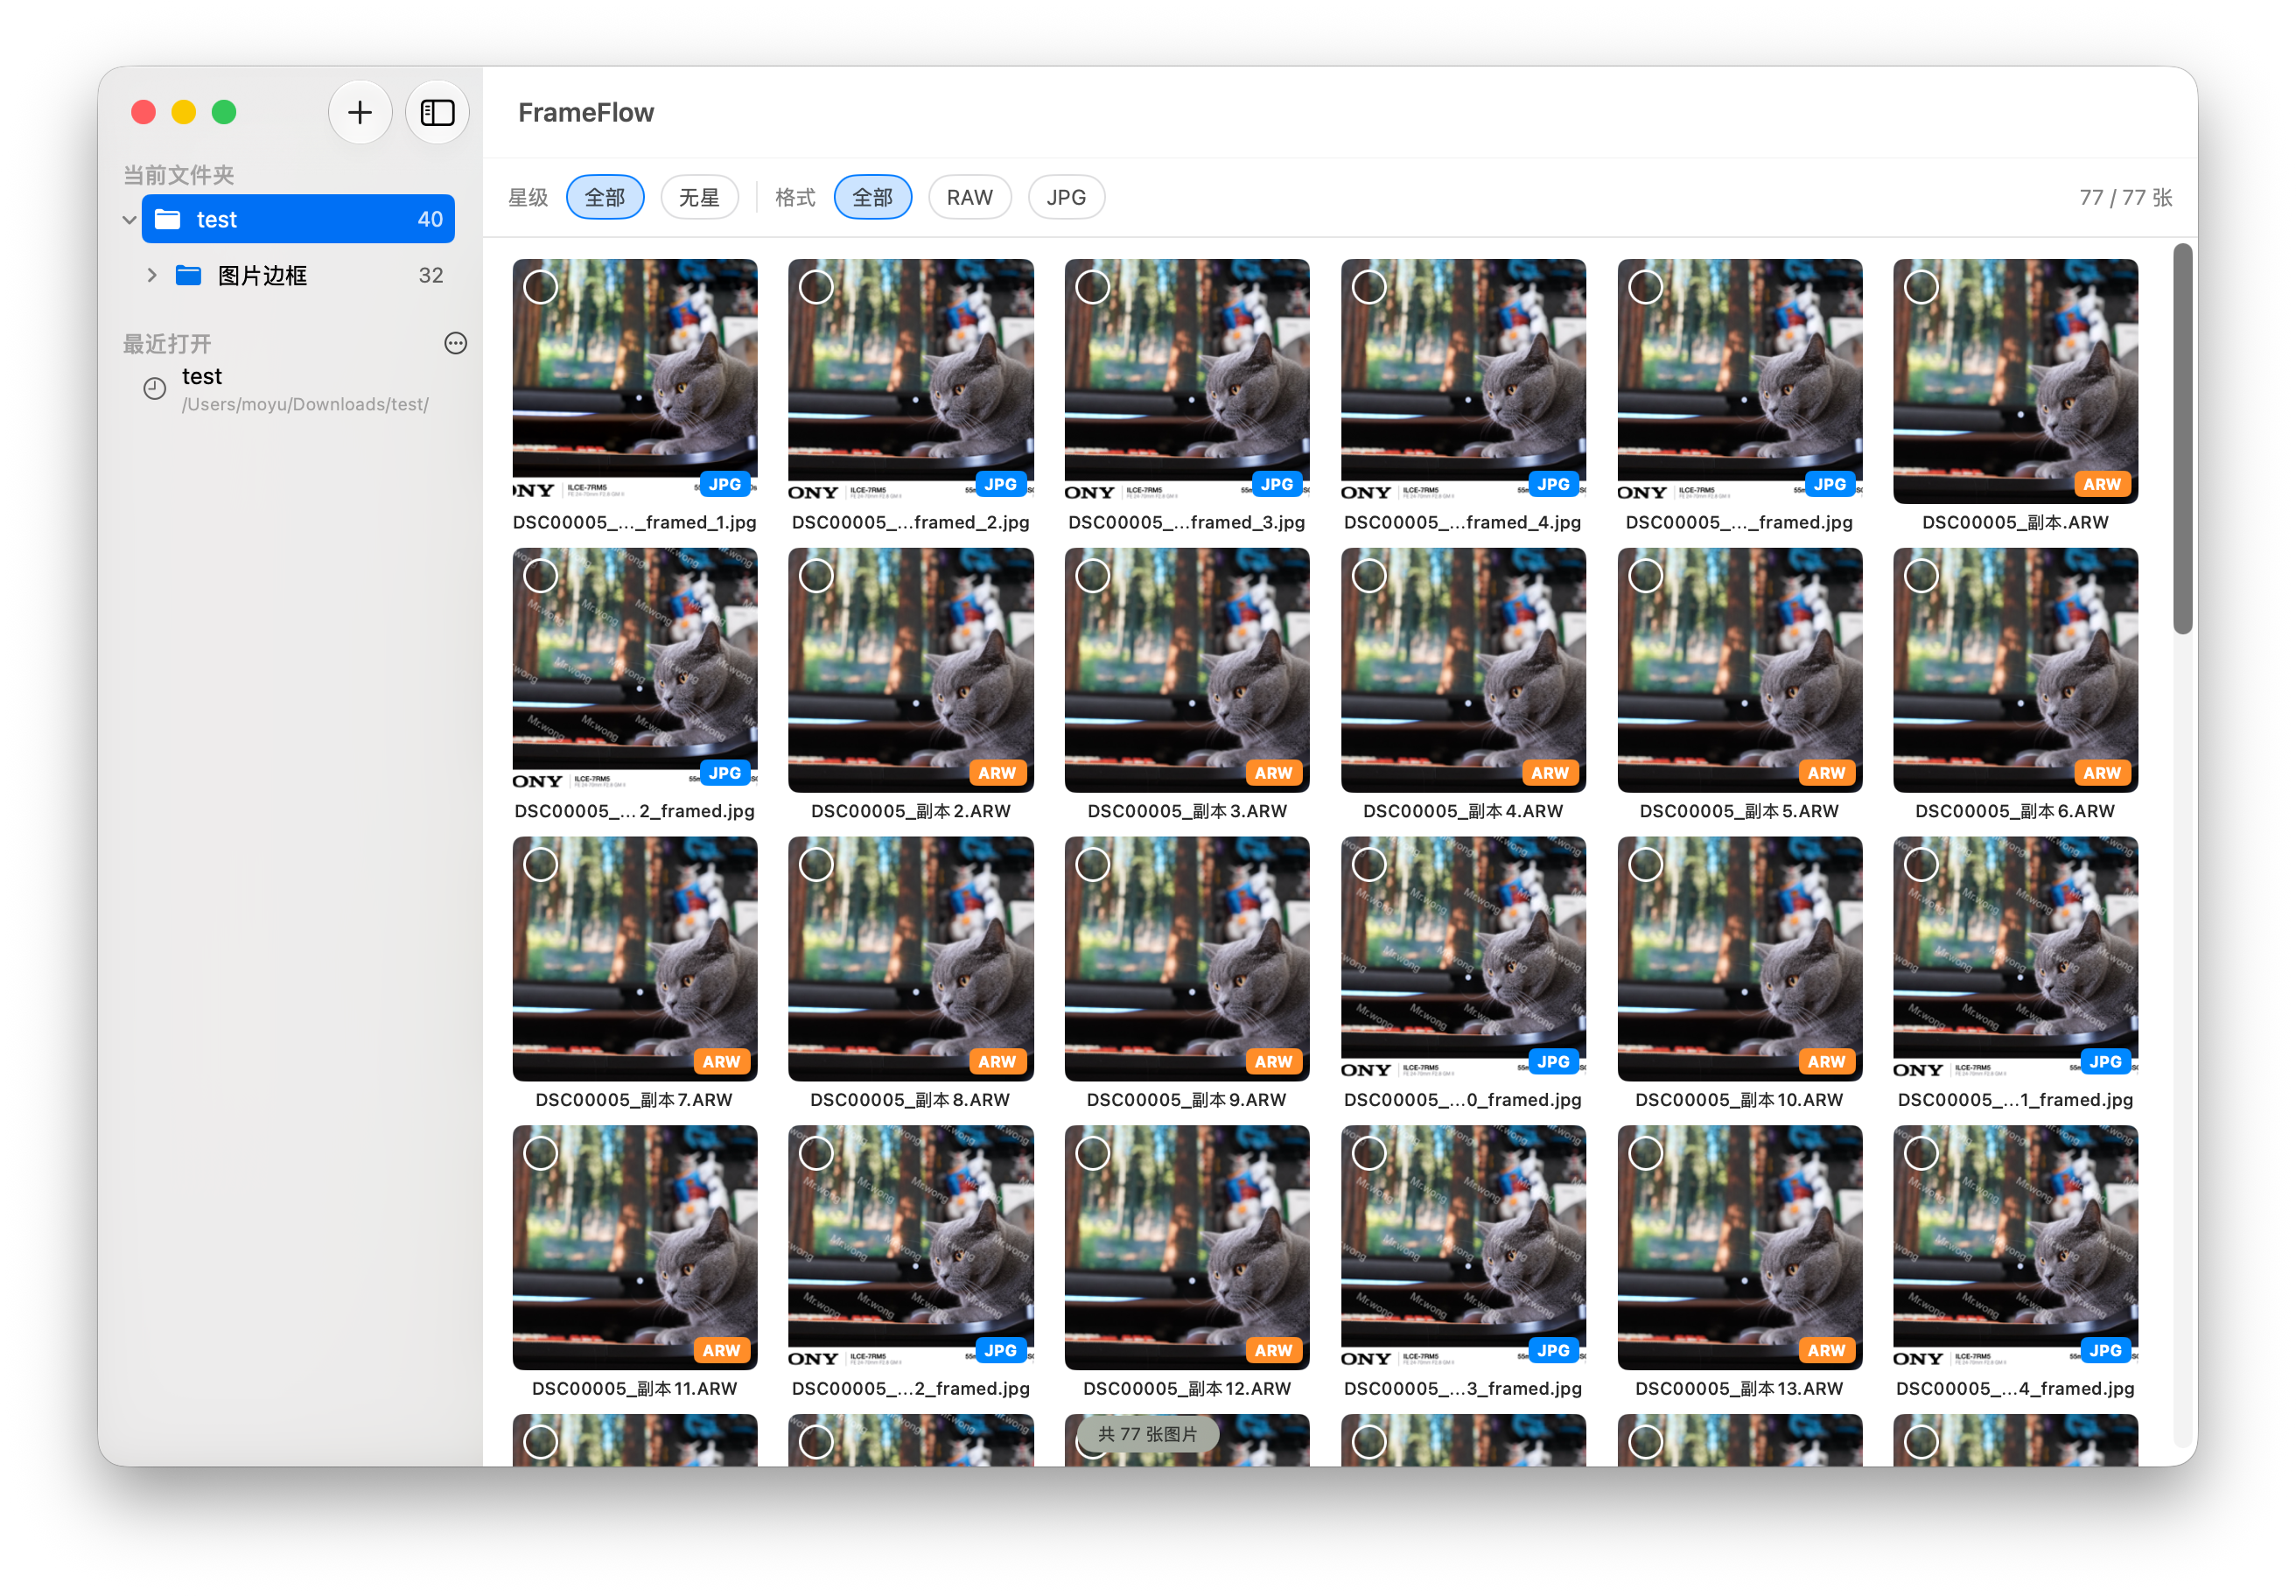Filter by 无星 rating
Viewport: 2296px width, 1596px height.
(x=699, y=197)
